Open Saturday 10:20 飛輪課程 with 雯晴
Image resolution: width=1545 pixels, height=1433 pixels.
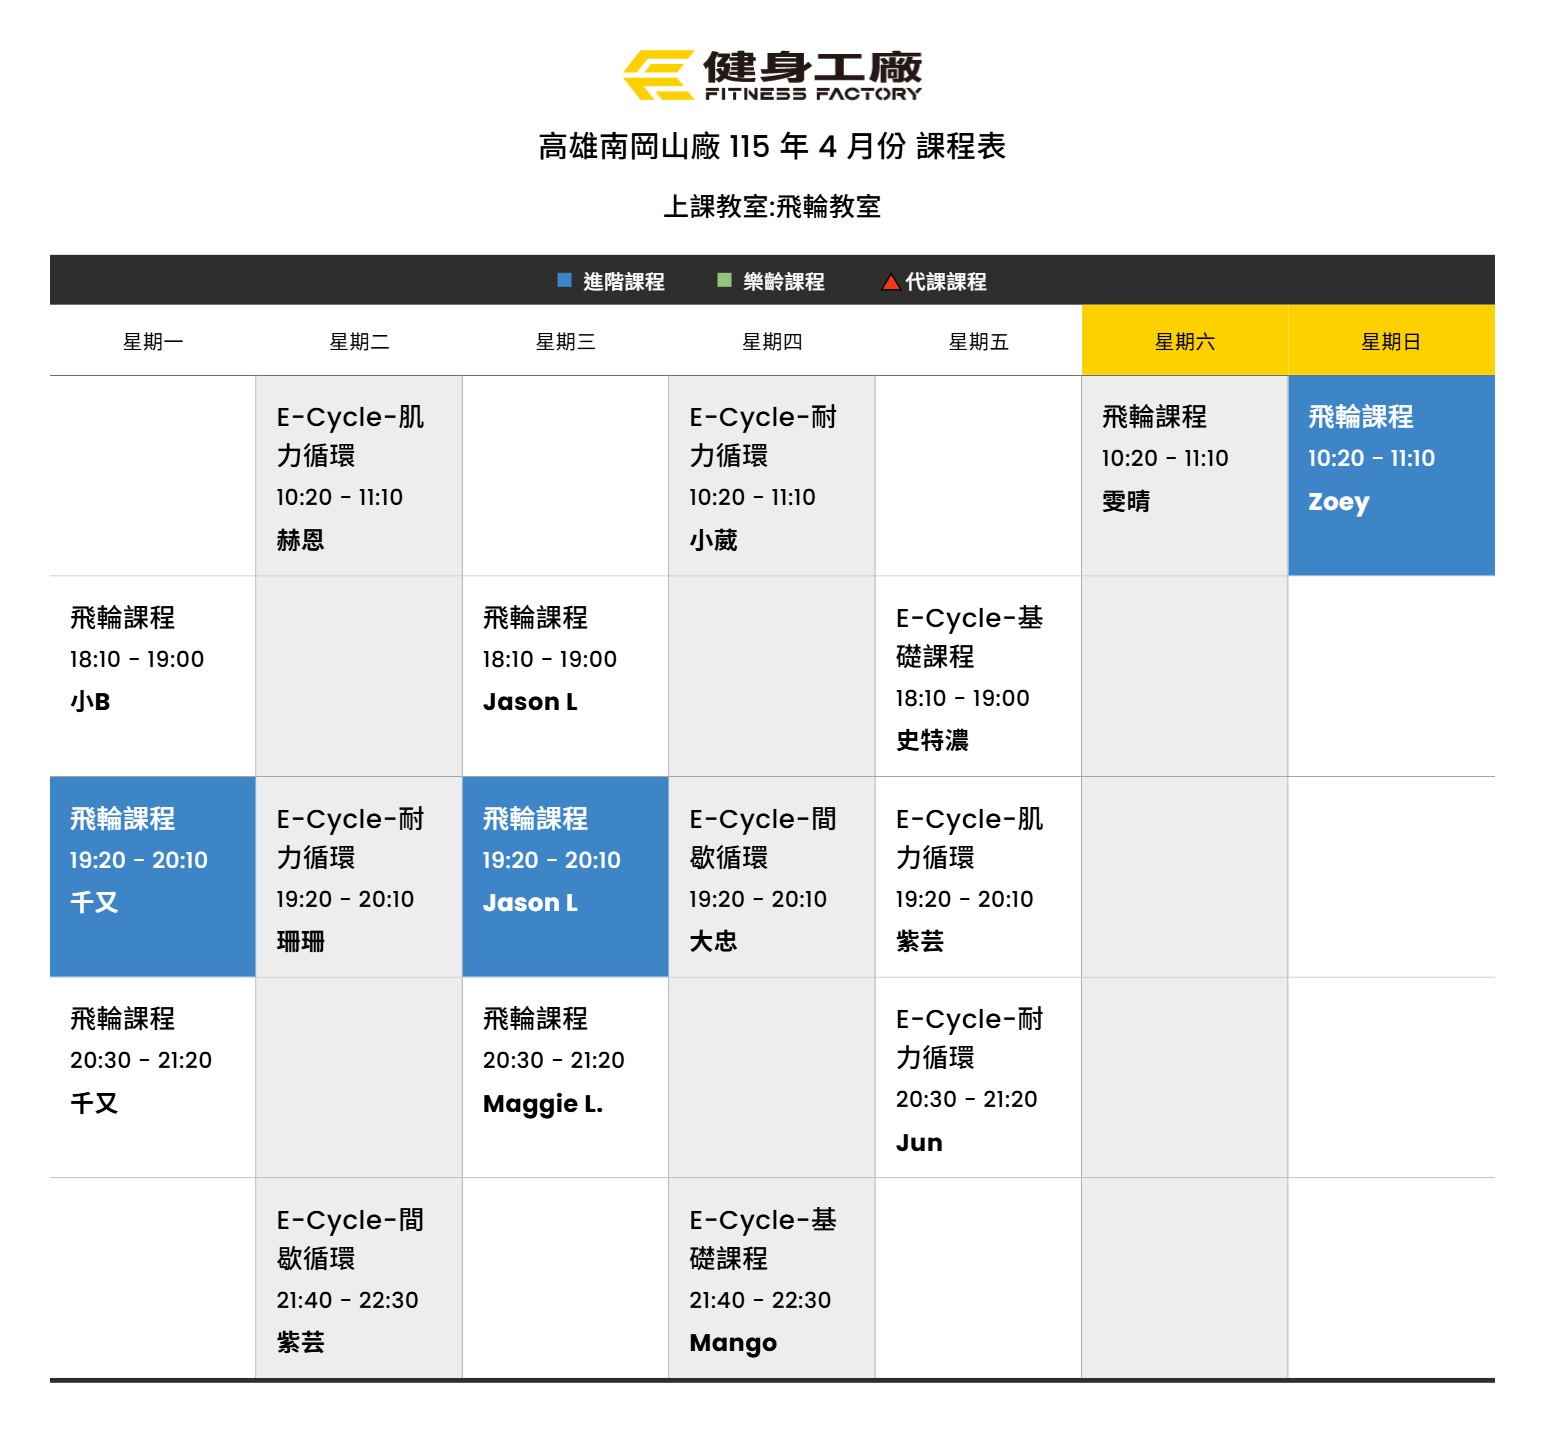[1184, 475]
